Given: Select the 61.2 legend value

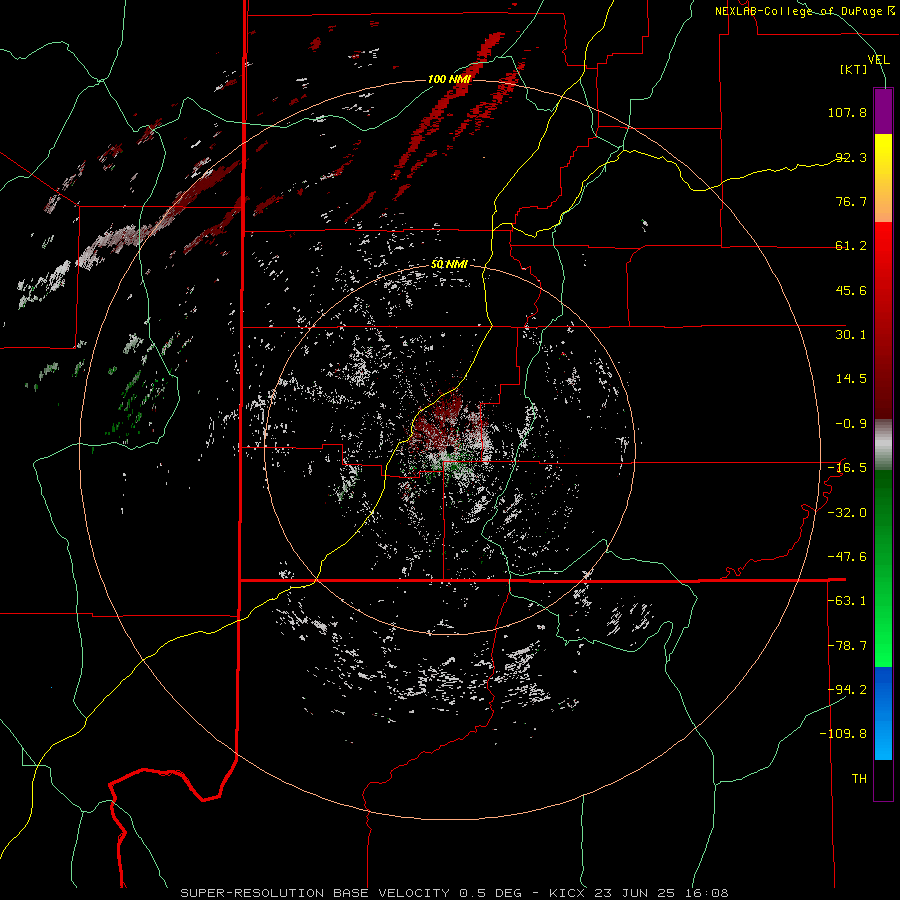Looking at the screenshot, I should [851, 246].
